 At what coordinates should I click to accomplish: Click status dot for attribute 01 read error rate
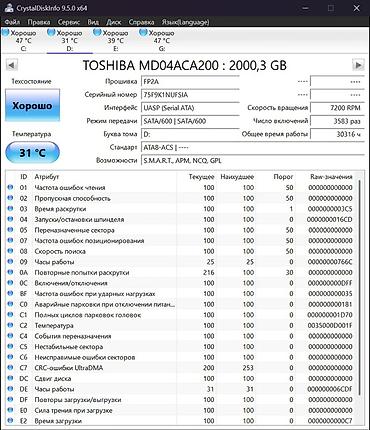tap(10, 187)
